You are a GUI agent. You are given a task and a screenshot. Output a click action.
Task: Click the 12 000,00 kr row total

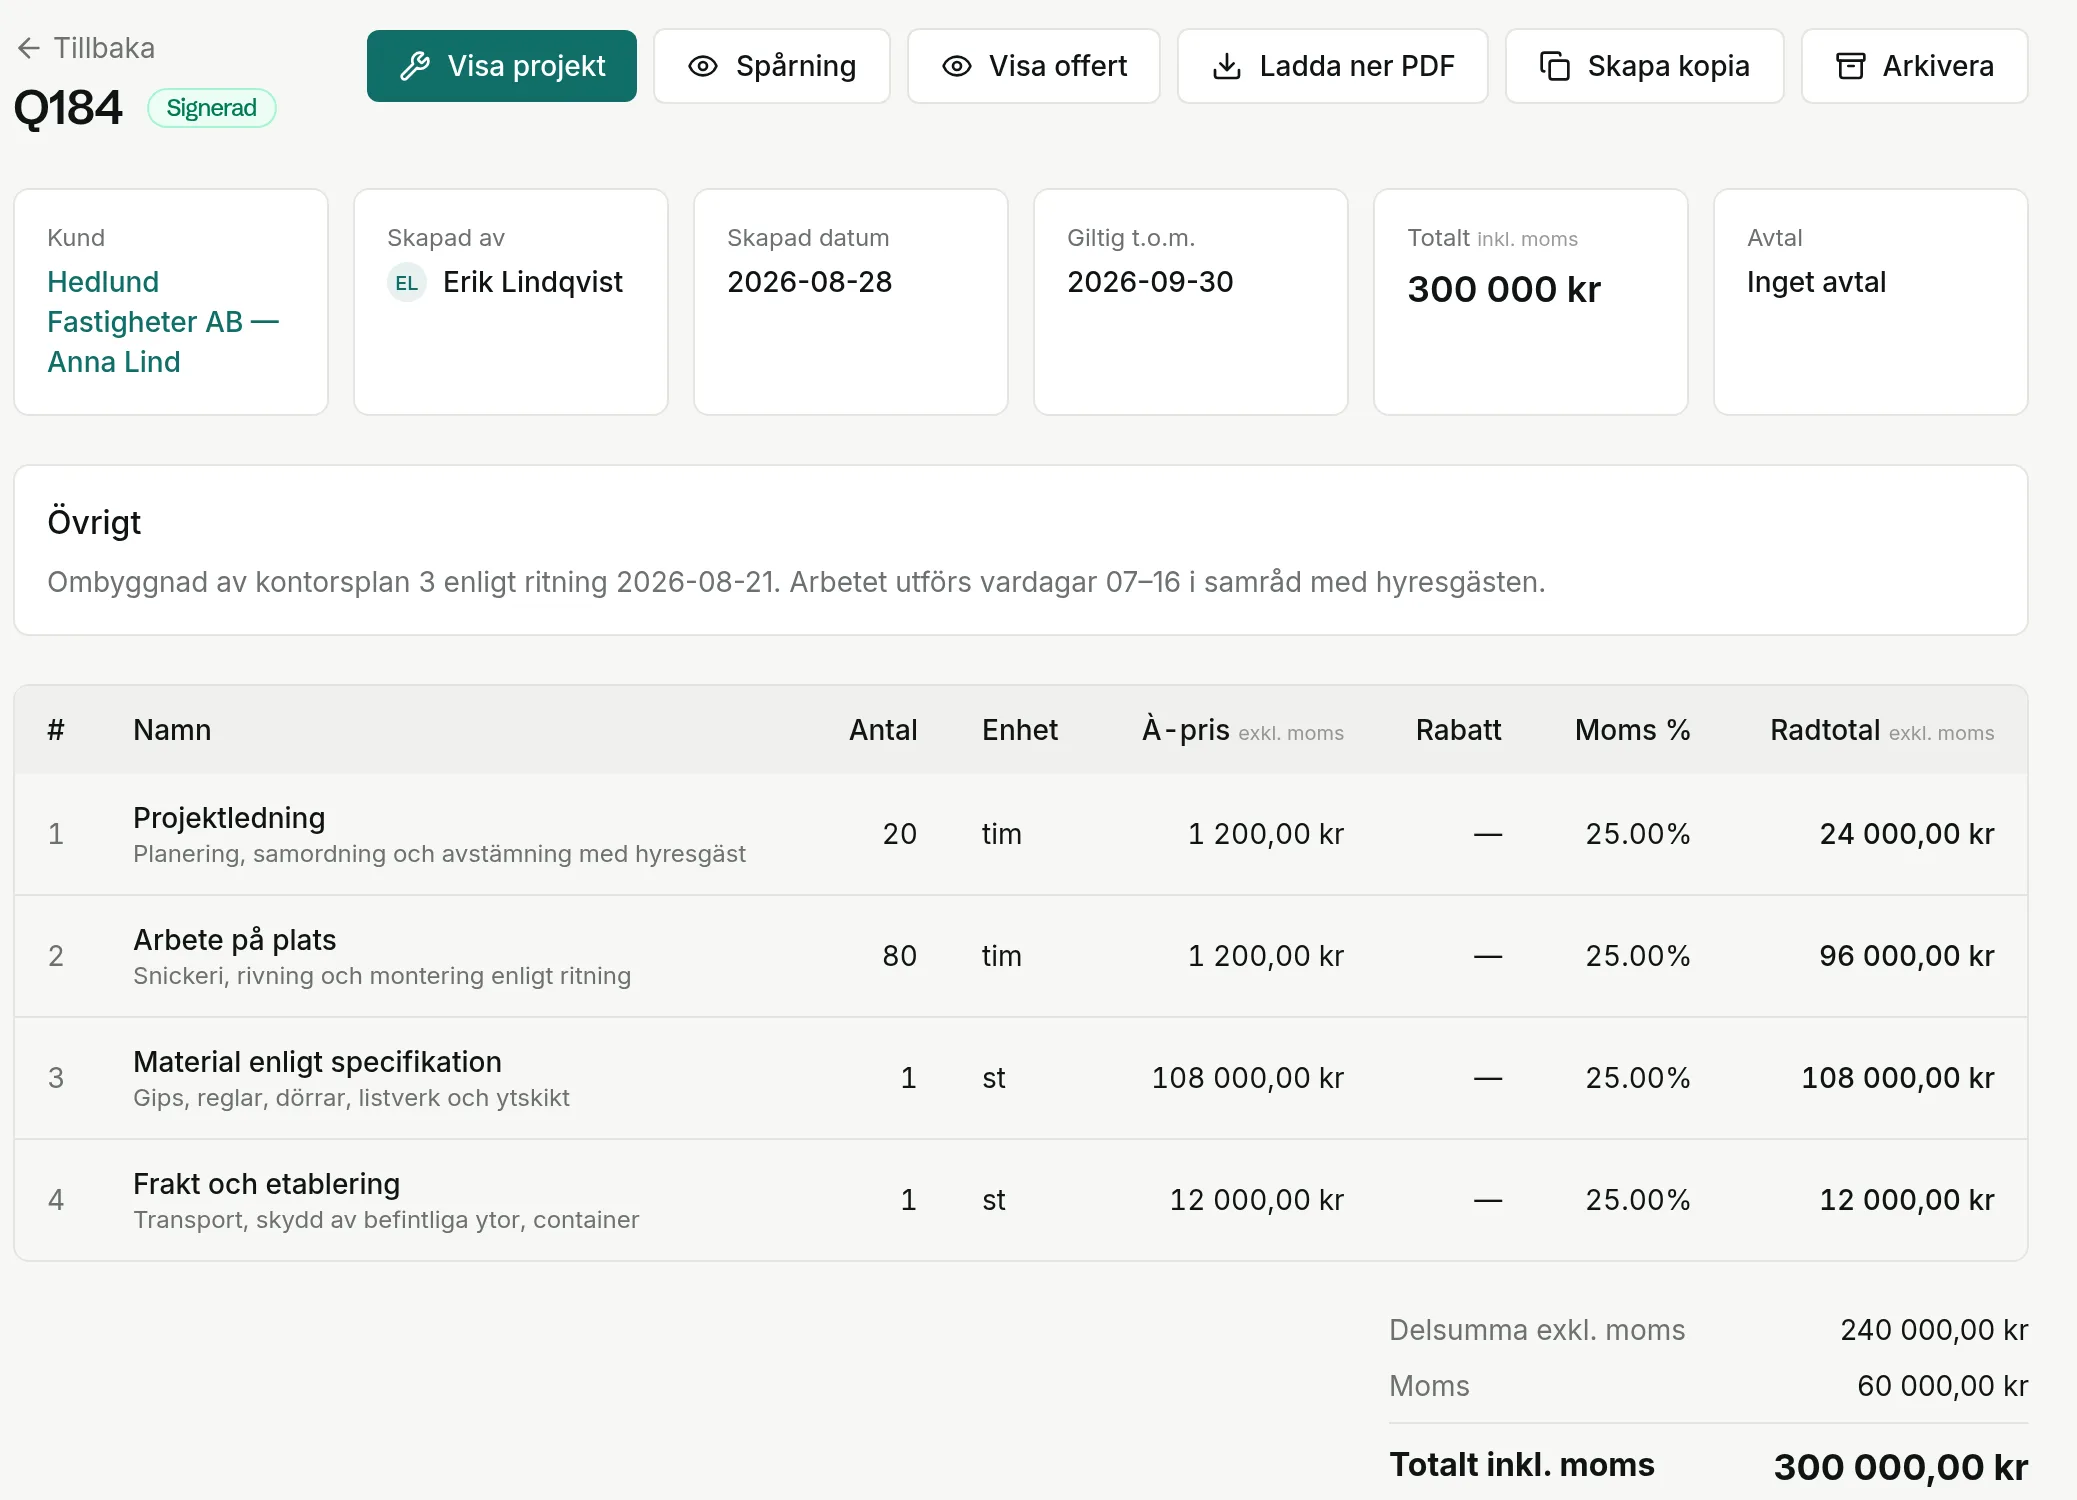[x=1907, y=1200]
